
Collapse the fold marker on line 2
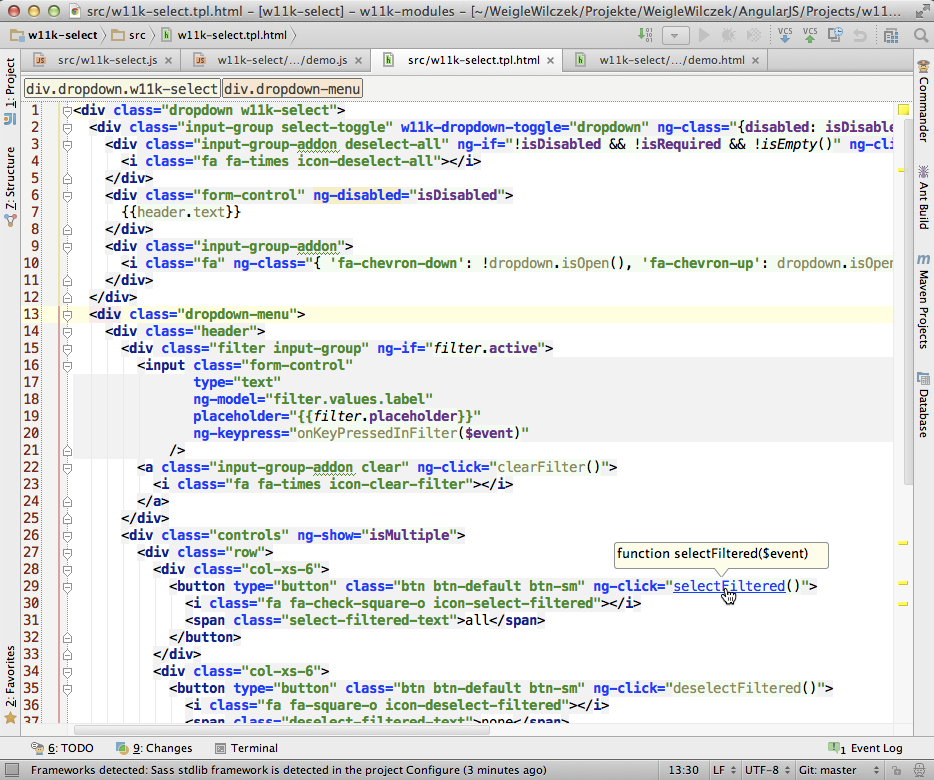[x=67, y=128]
